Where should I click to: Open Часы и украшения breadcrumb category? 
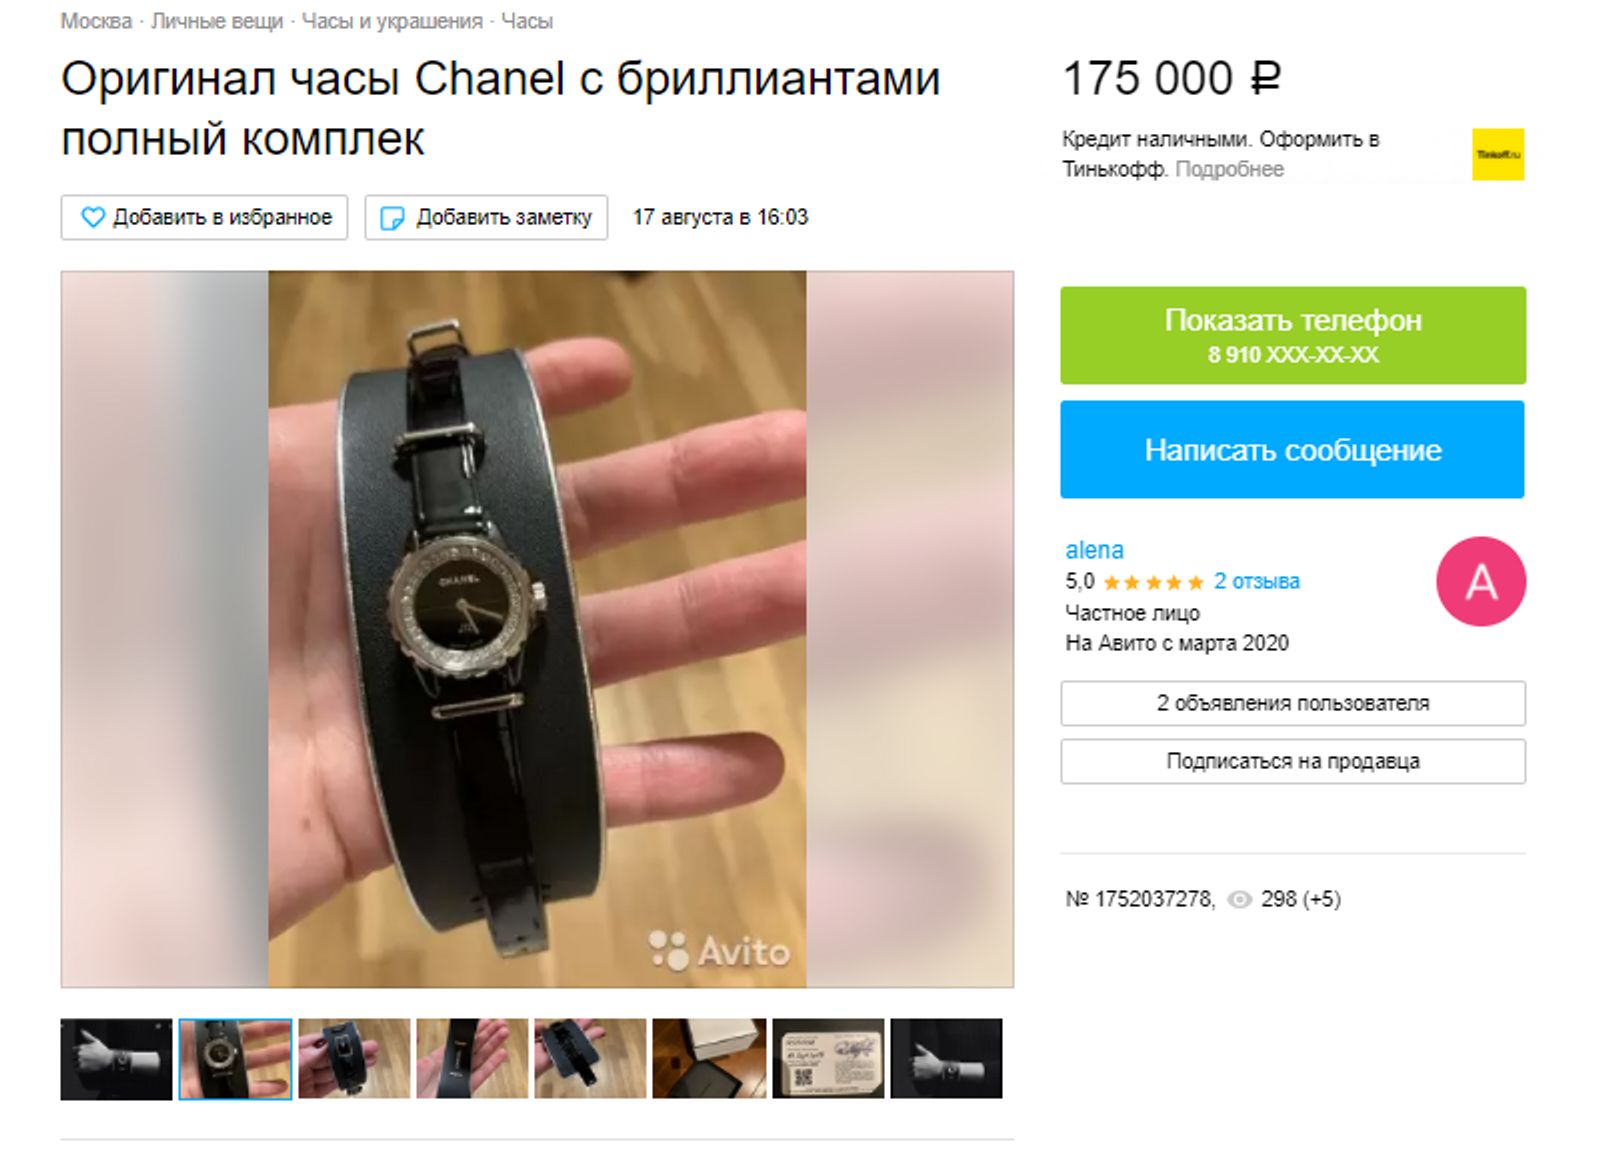tap(392, 21)
